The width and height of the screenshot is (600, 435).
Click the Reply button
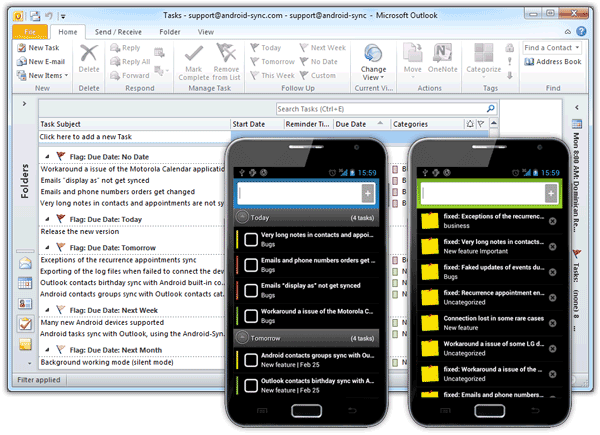(126, 48)
